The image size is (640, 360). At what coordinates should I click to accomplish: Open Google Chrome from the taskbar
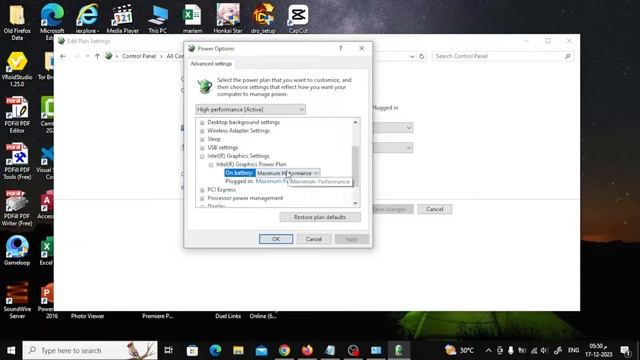point(284,350)
